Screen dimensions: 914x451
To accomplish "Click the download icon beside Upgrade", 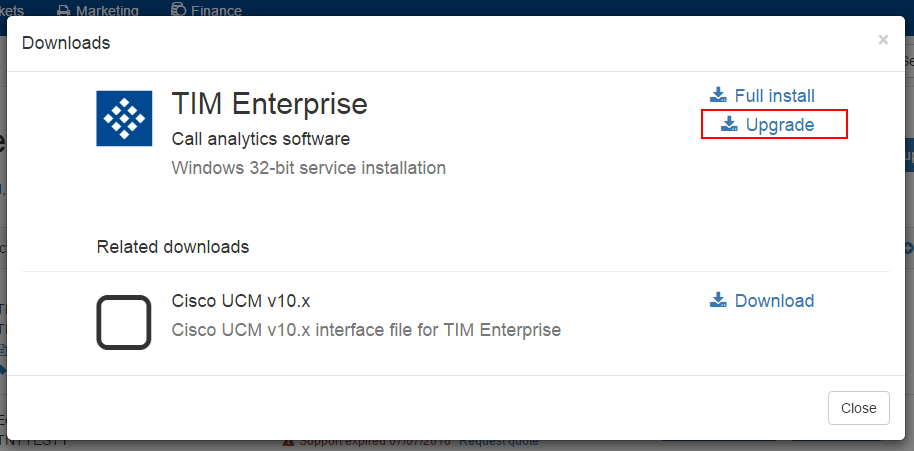I will (x=729, y=124).
